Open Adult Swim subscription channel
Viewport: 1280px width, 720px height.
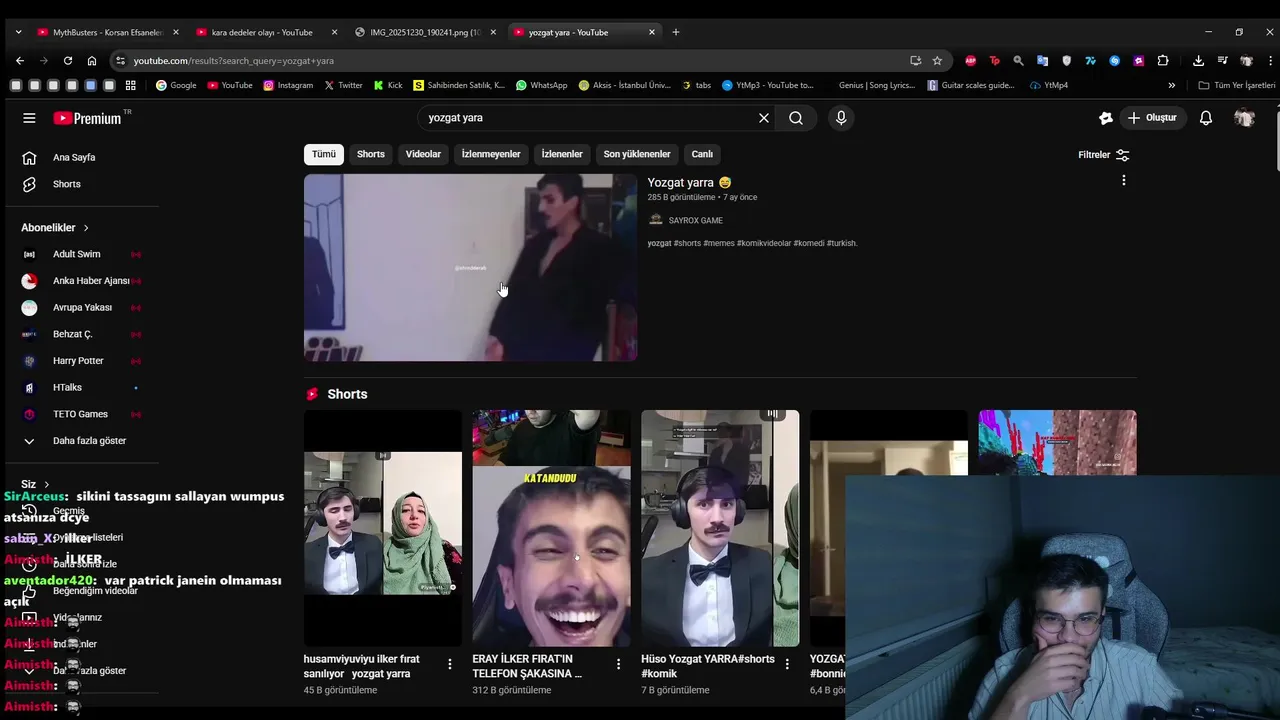pos(78,254)
